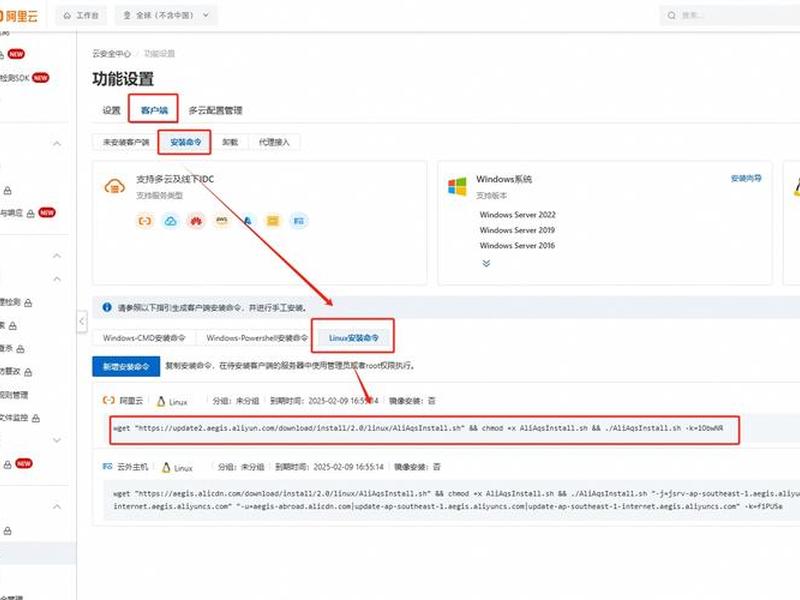Click the multi-cloud IDC cloud icon
The width and height of the screenshot is (800, 600).
click(x=114, y=187)
